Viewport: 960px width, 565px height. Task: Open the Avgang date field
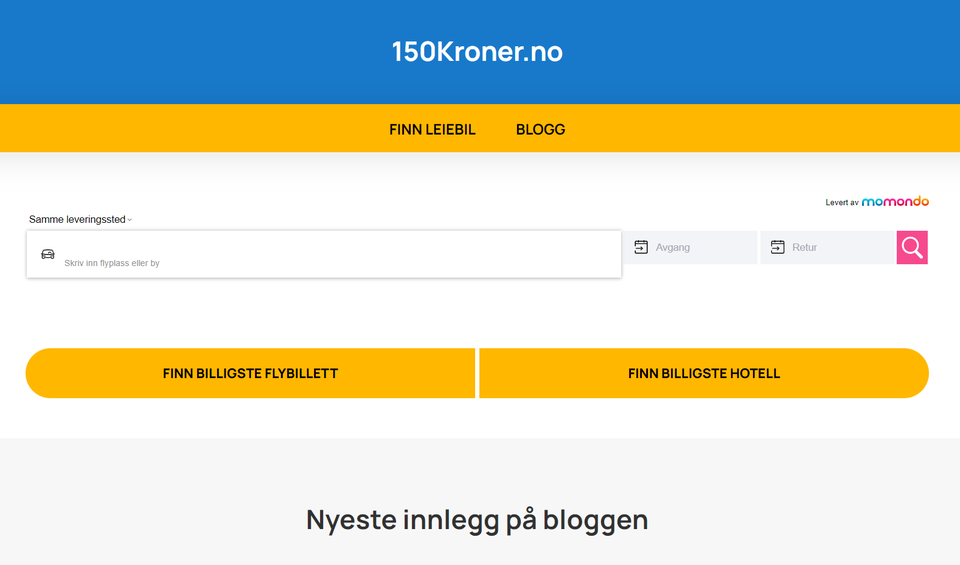pyautogui.click(x=690, y=247)
